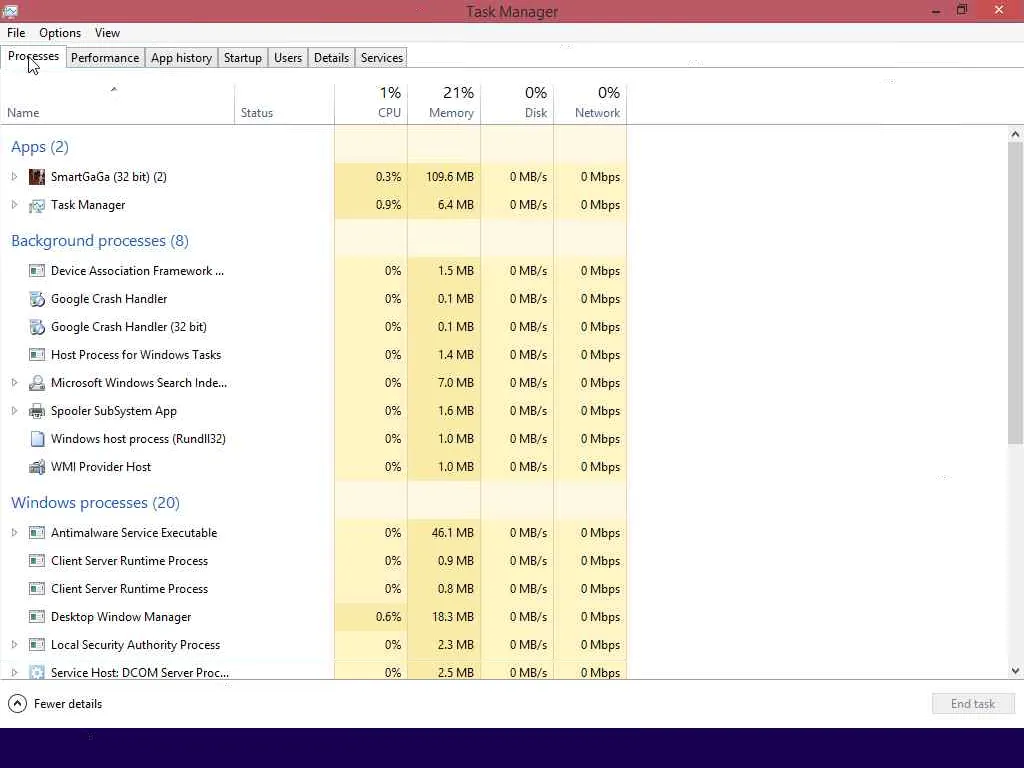
Task: Click the 109.6 MB memory value
Action: [449, 177]
